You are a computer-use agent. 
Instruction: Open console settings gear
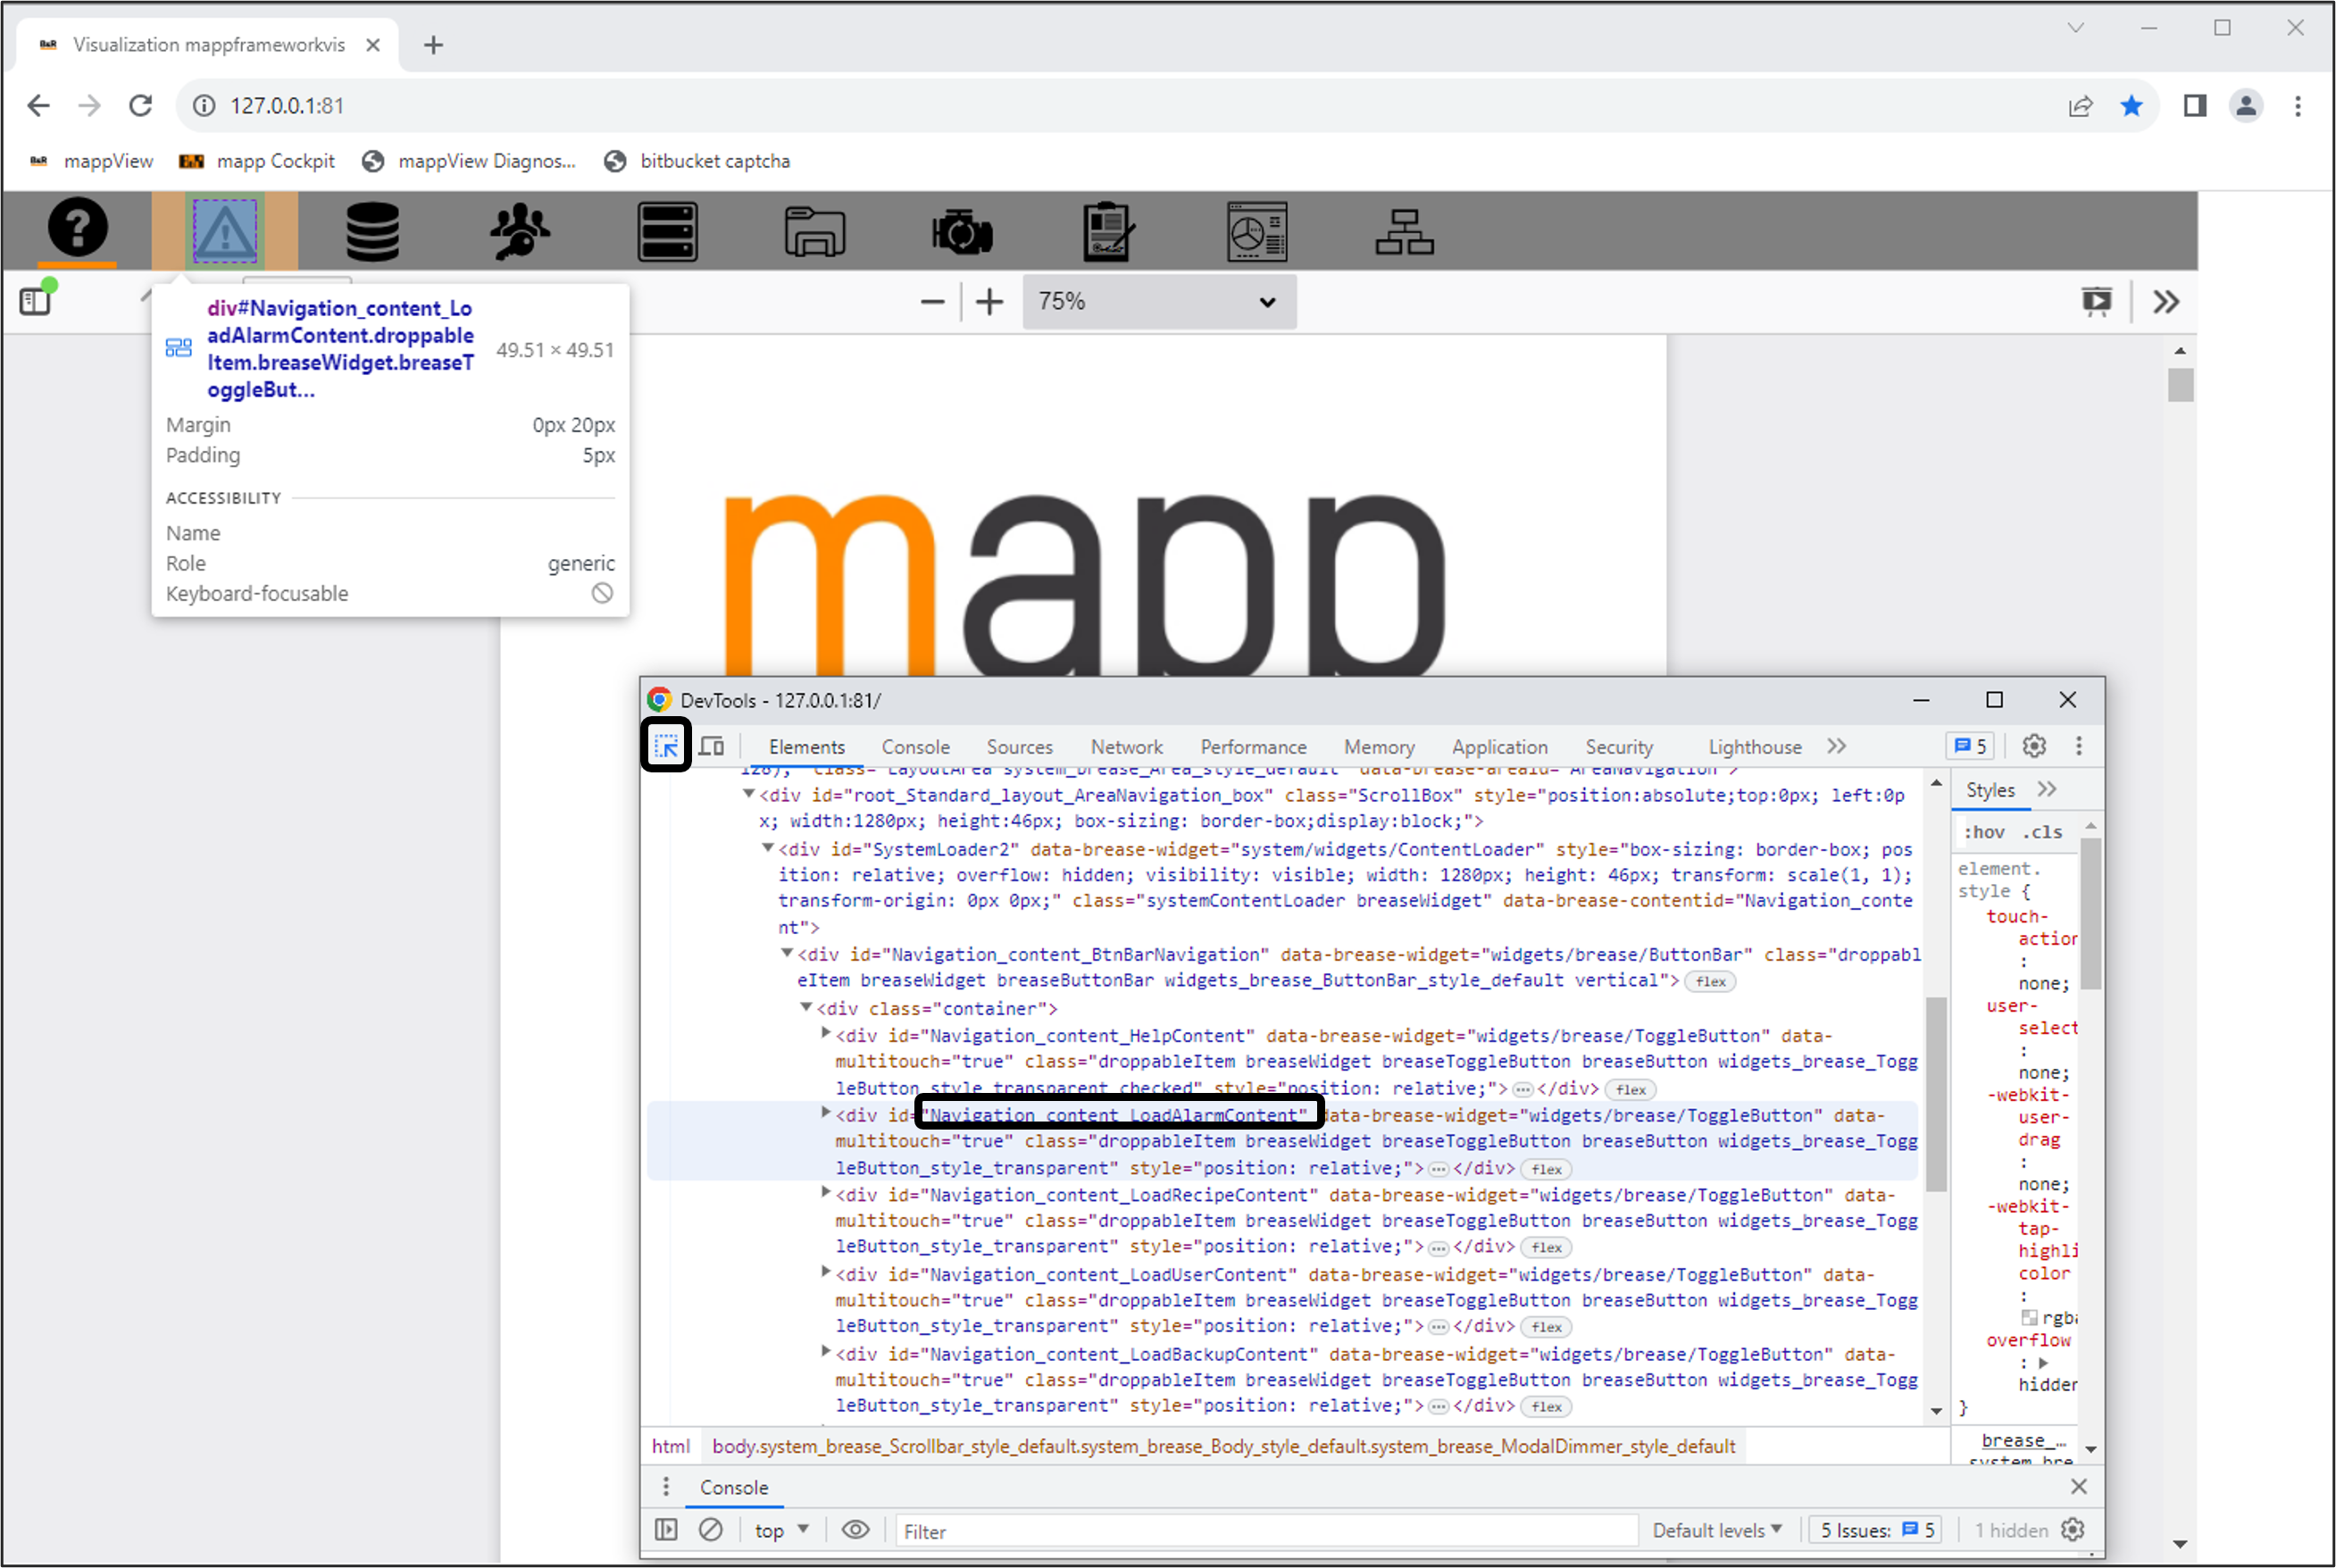click(2073, 1530)
